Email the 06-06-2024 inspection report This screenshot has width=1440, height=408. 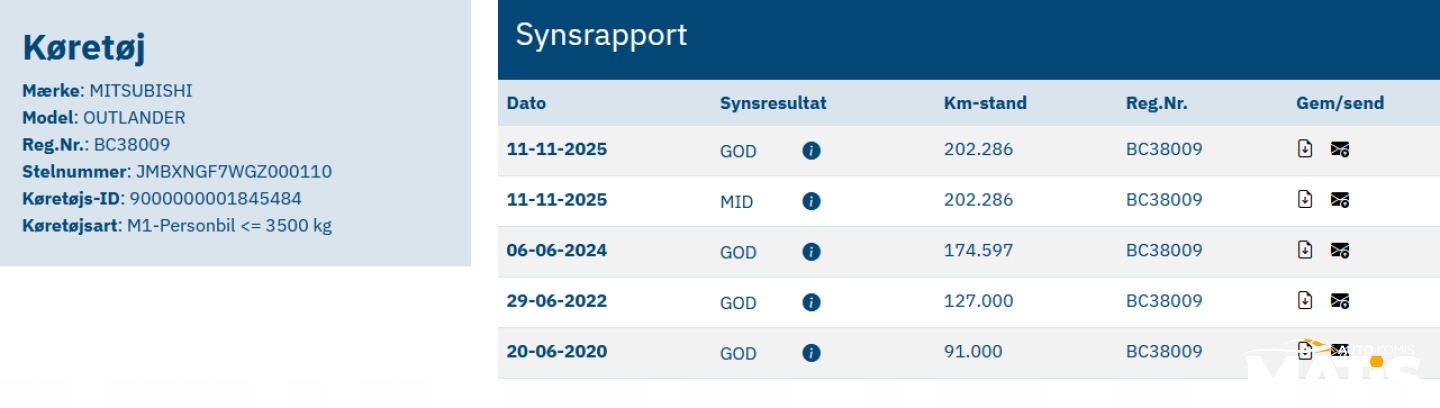click(1340, 250)
